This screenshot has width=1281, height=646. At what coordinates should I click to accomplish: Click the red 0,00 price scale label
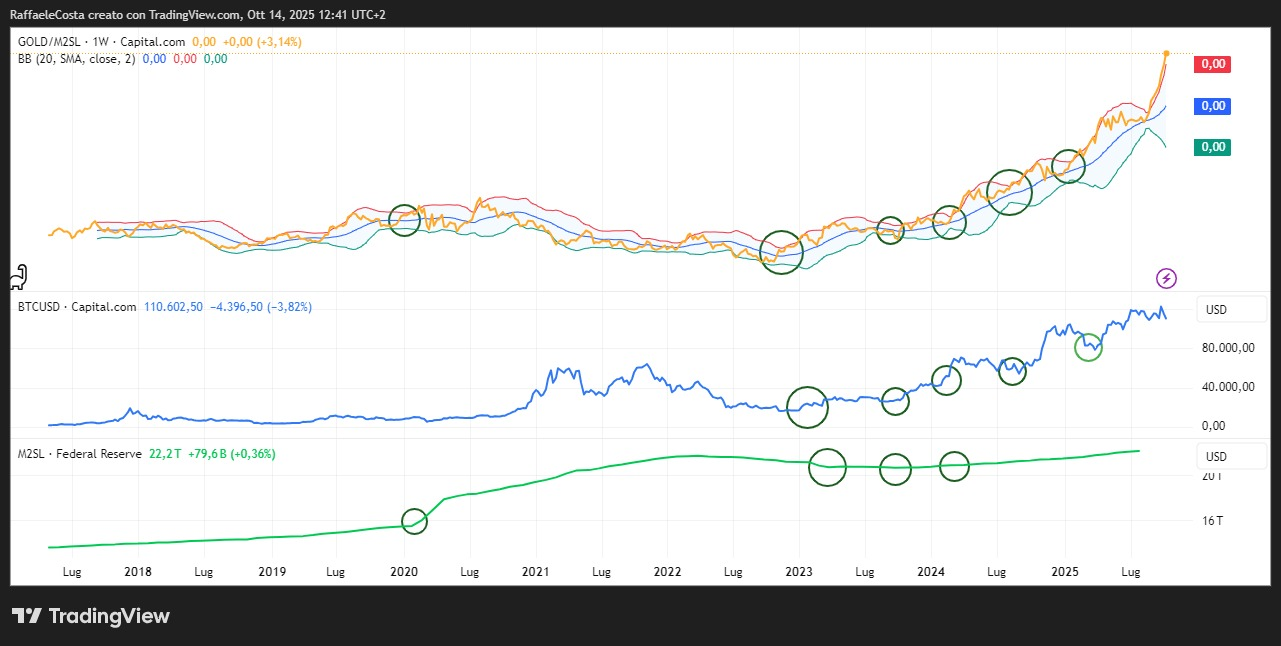pos(1212,64)
